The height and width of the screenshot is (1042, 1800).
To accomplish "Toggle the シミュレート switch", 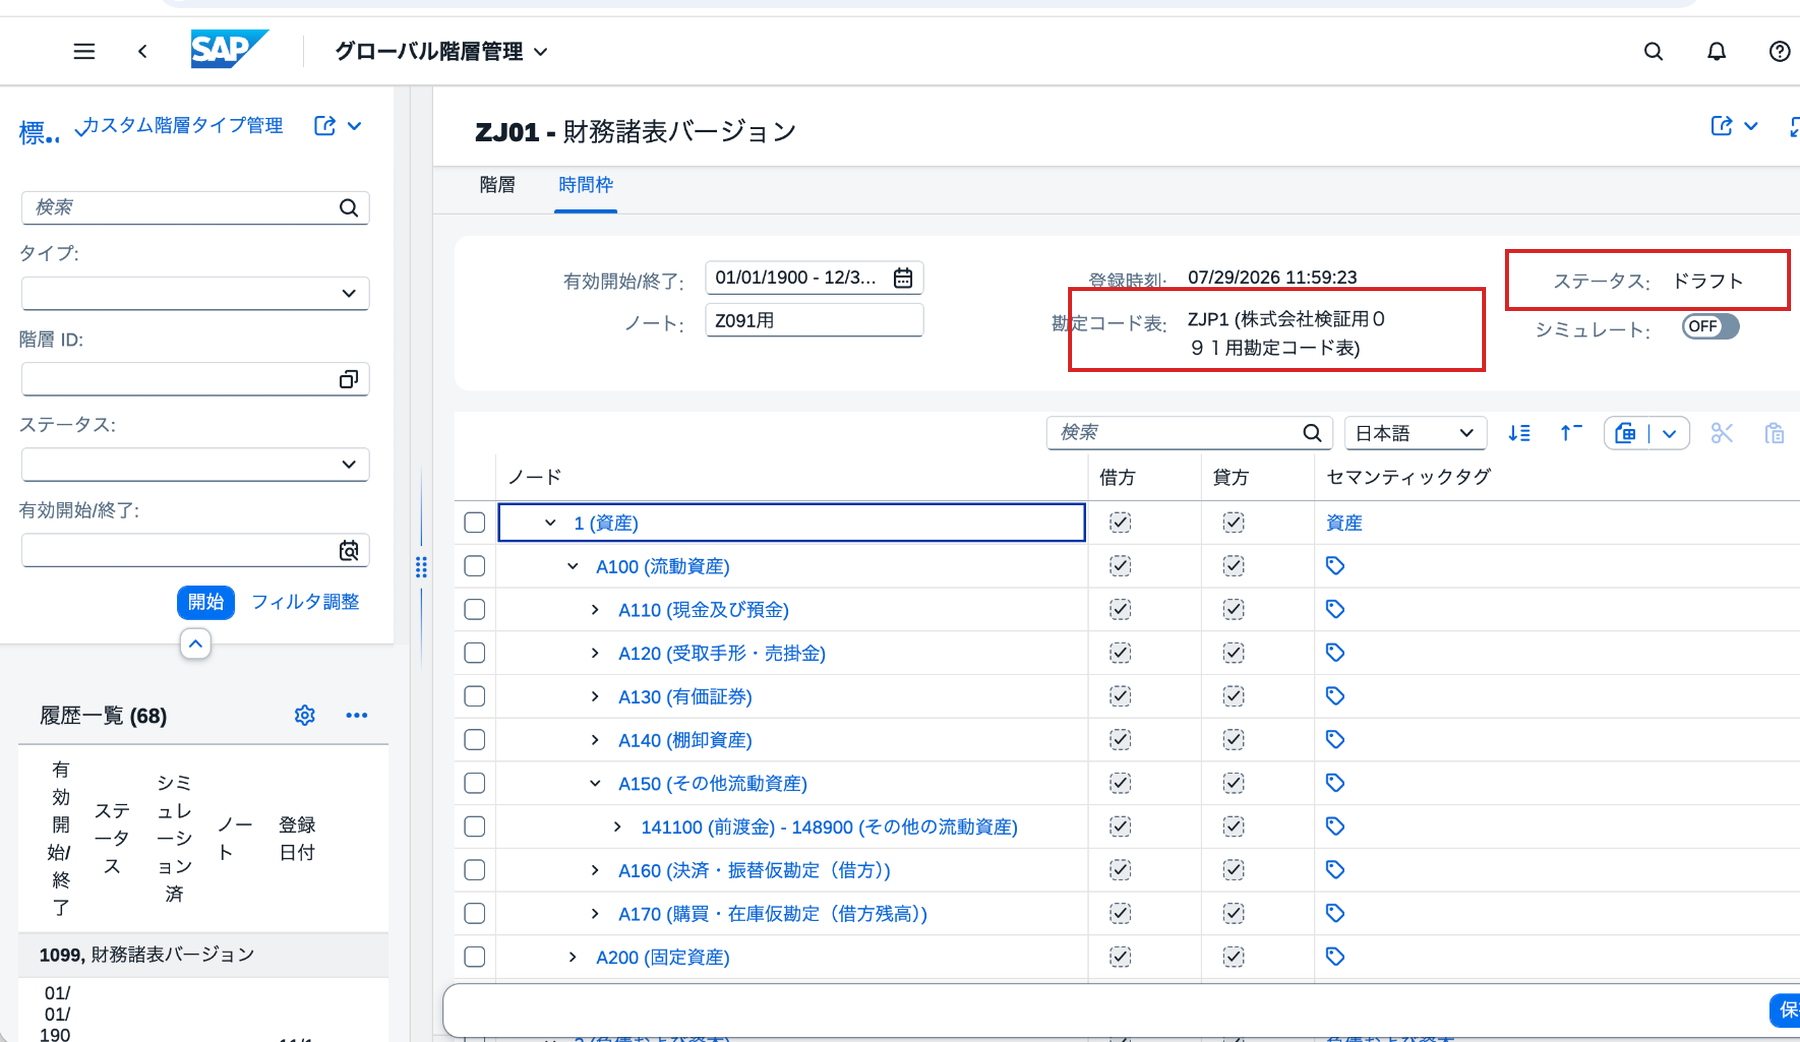I will [x=1710, y=326].
